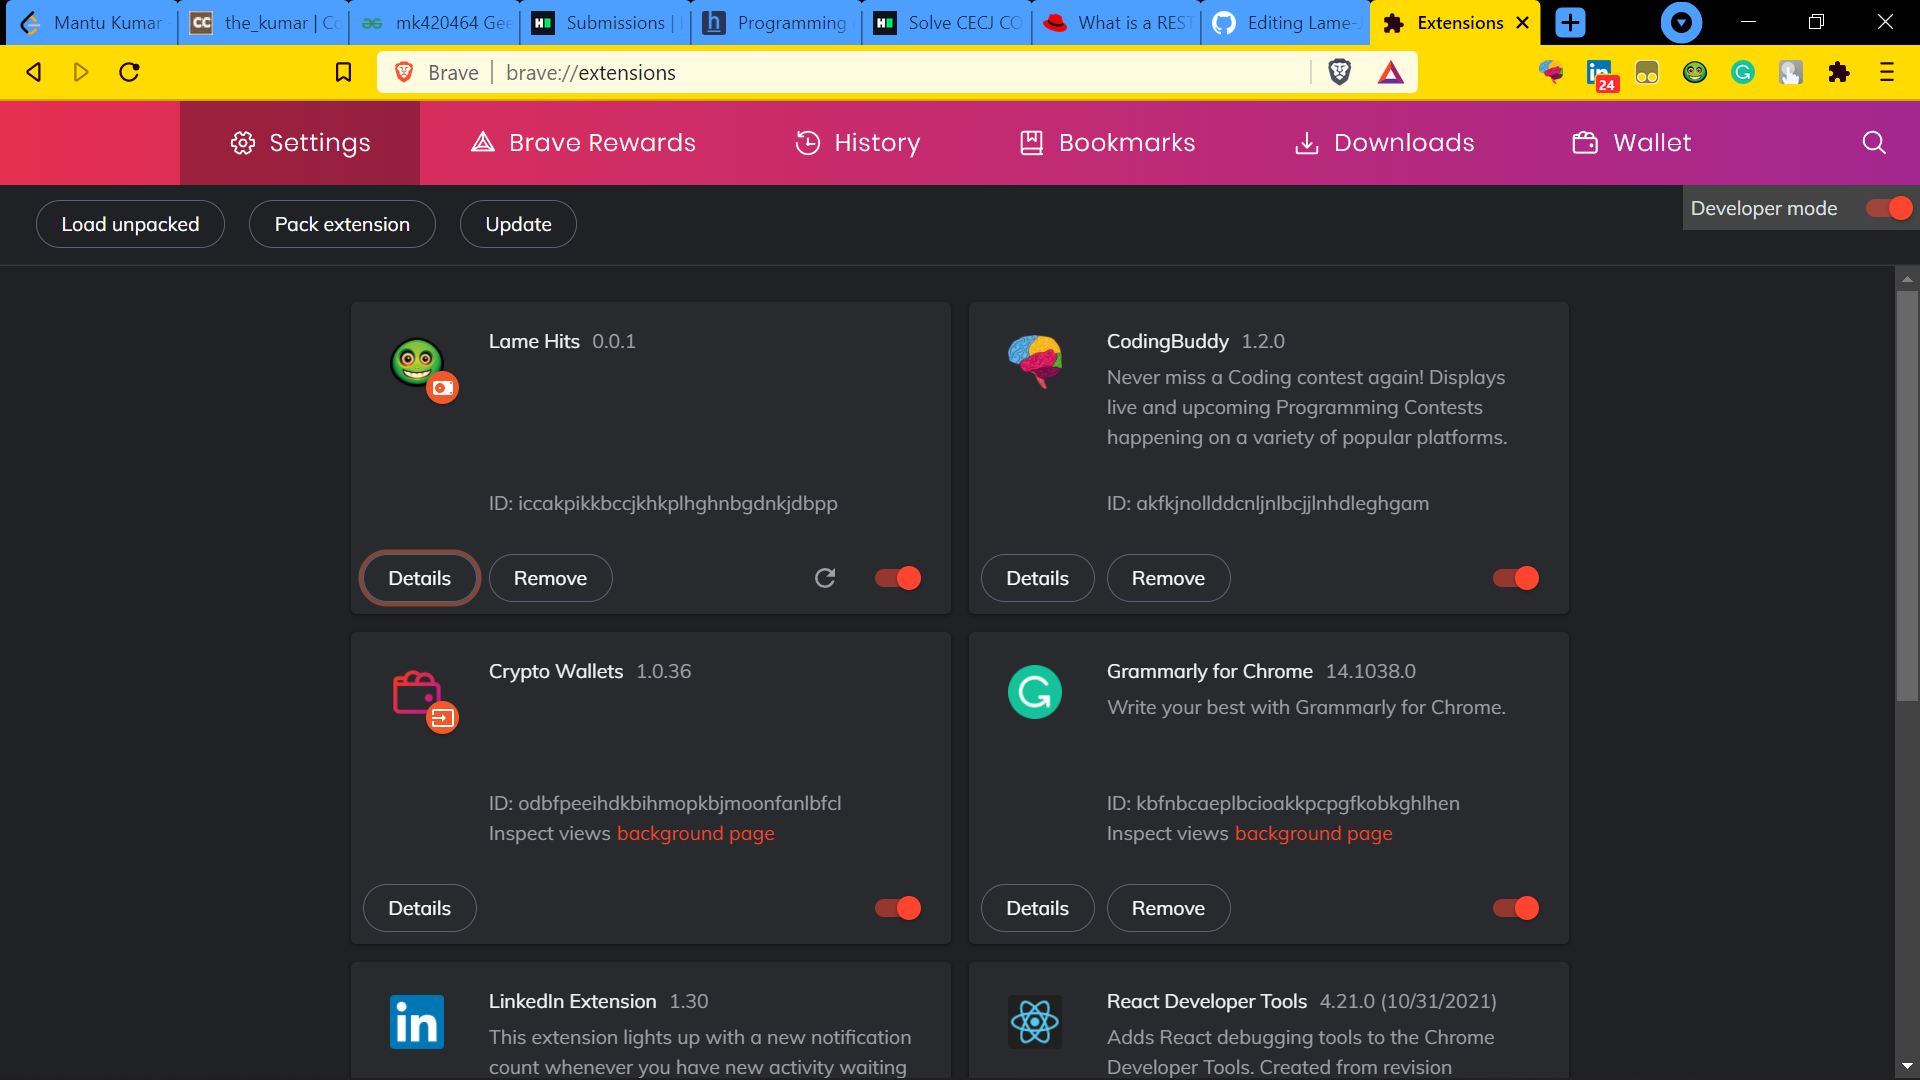Remove the Grammarly for Chrome extension
Image resolution: width=1920 pixels, height=1080 pixels.
tap(1168, 908)
